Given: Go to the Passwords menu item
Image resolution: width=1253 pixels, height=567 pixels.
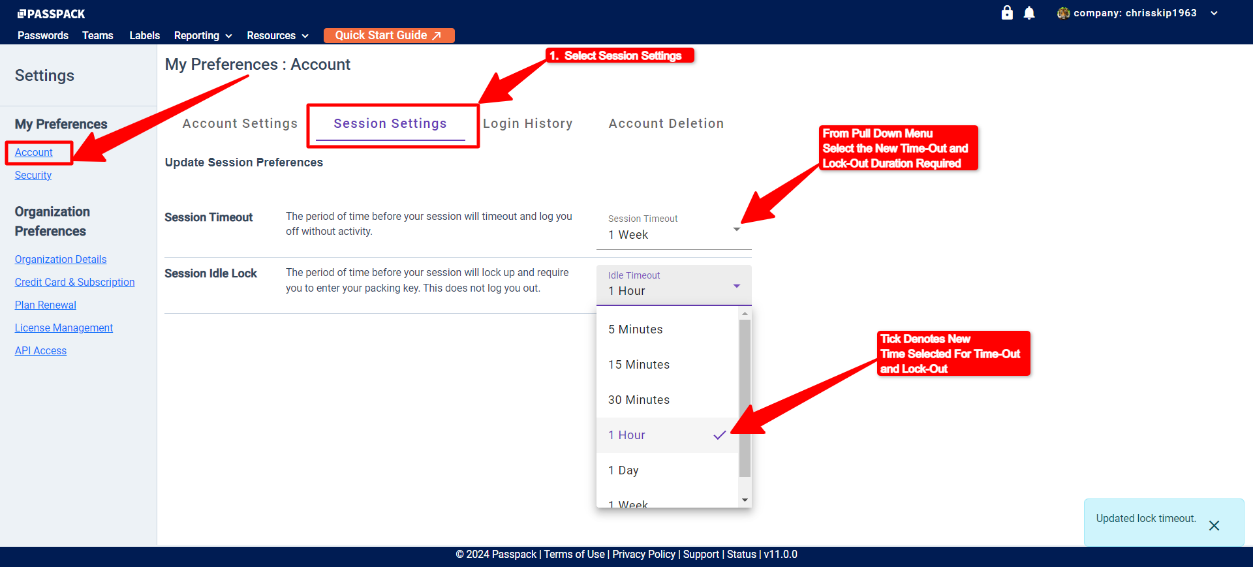Looking at the screenshot, I should [43, 35].
